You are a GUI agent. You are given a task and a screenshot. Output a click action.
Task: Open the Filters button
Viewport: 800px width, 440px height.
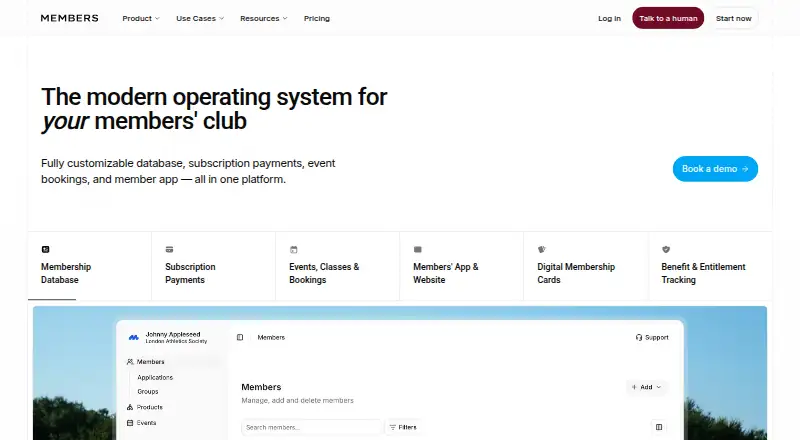[x=403, y=428]
